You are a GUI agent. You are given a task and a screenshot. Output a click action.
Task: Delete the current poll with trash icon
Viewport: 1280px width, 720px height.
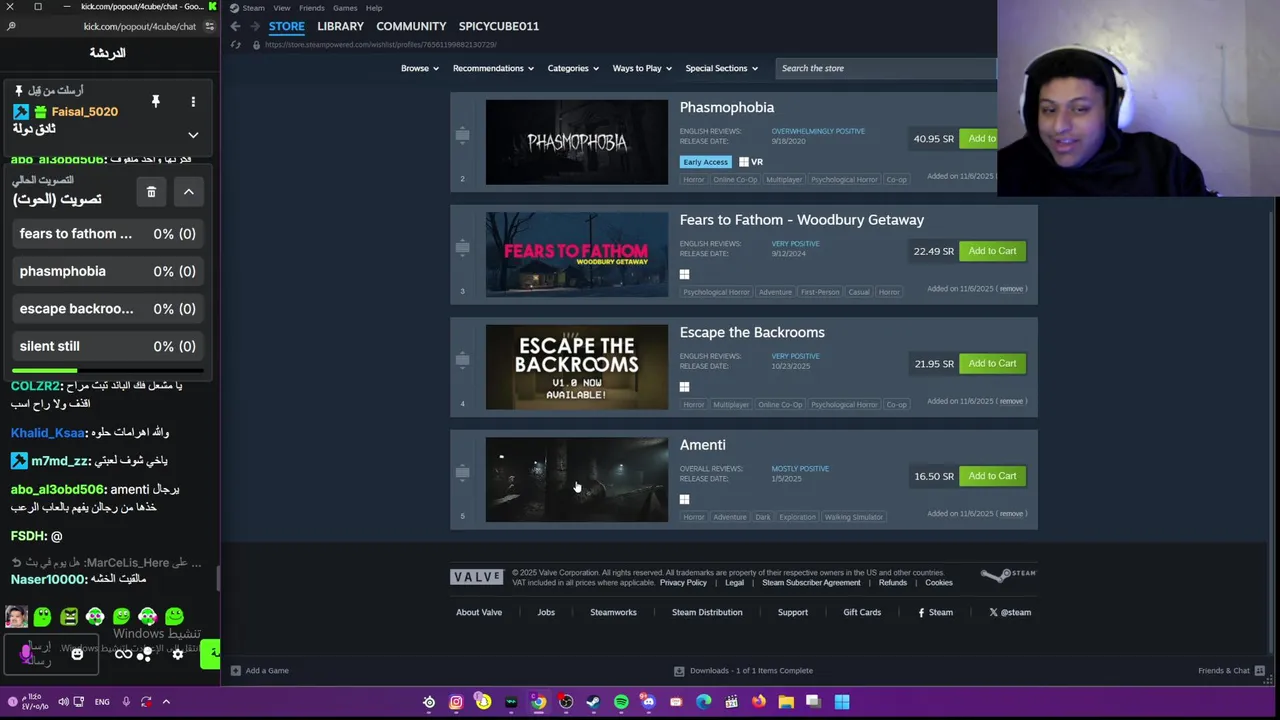[x=151, y=192]
